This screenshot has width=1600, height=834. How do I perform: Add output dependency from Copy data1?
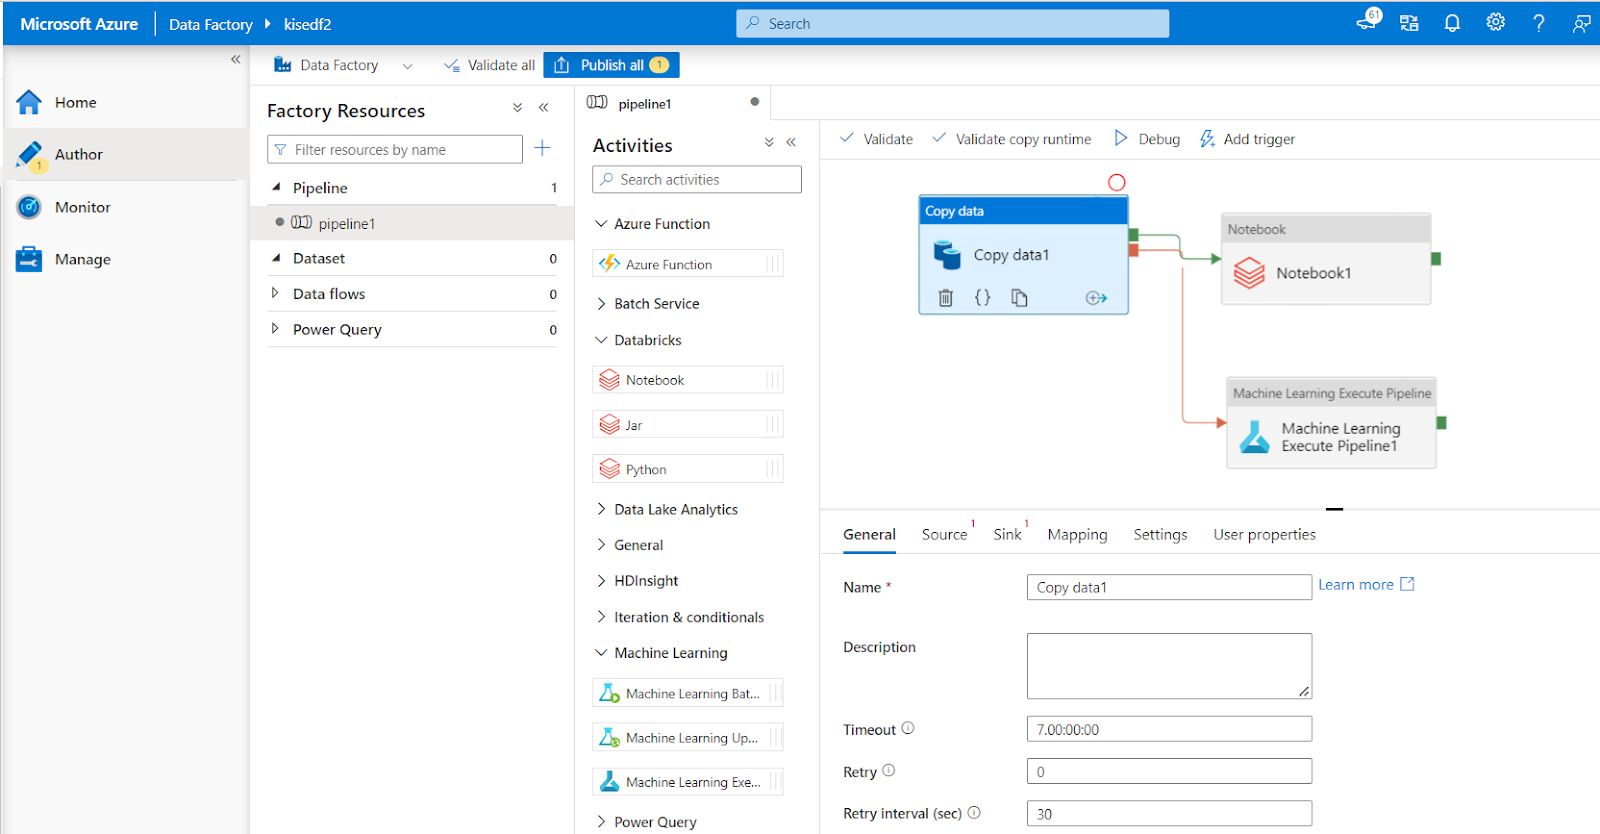click(x=1096, y=297)
